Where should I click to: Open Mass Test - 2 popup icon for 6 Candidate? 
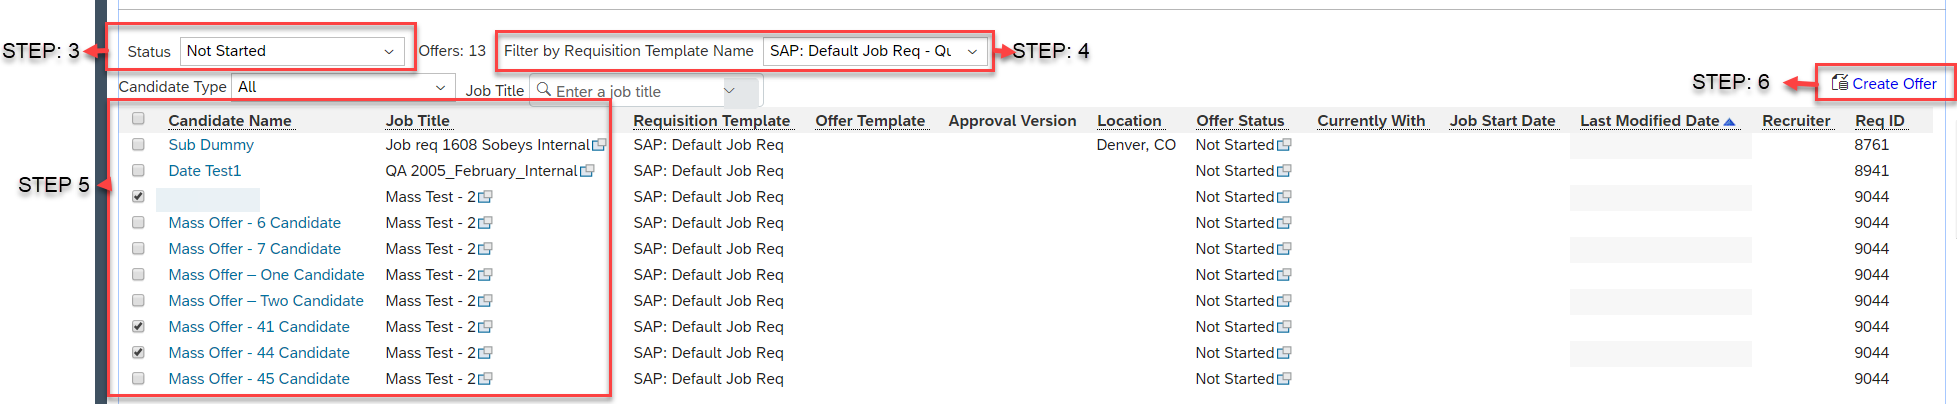[485, 223]
